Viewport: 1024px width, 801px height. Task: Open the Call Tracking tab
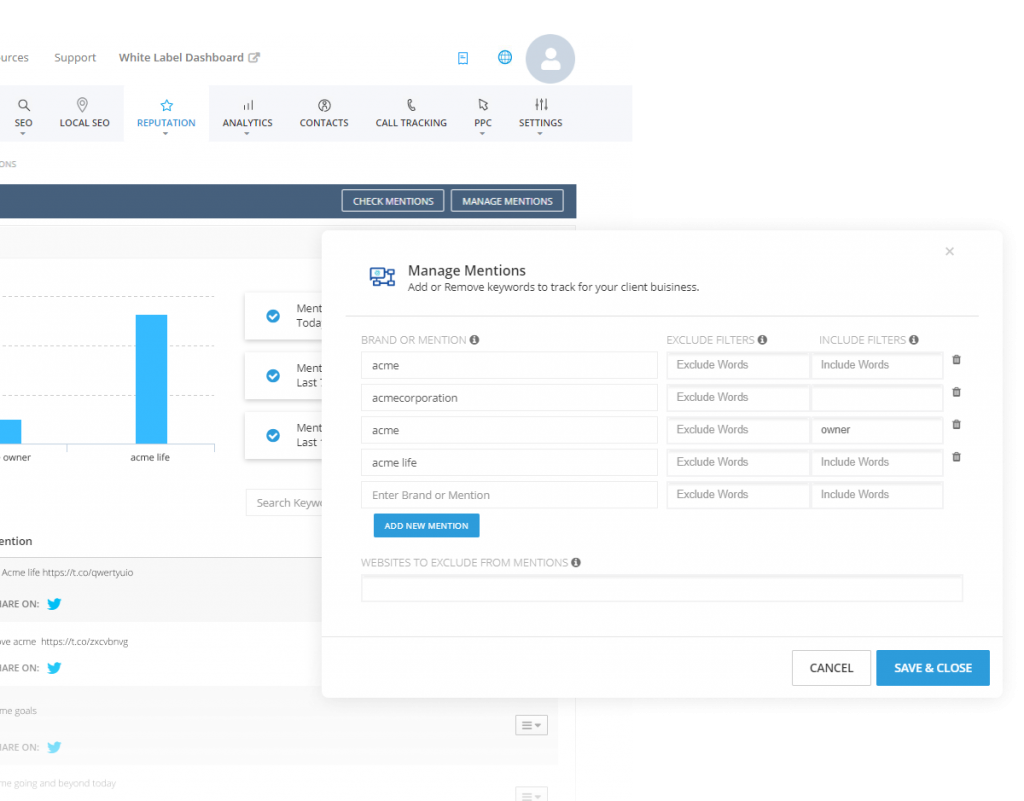click(x=411, y=114)
